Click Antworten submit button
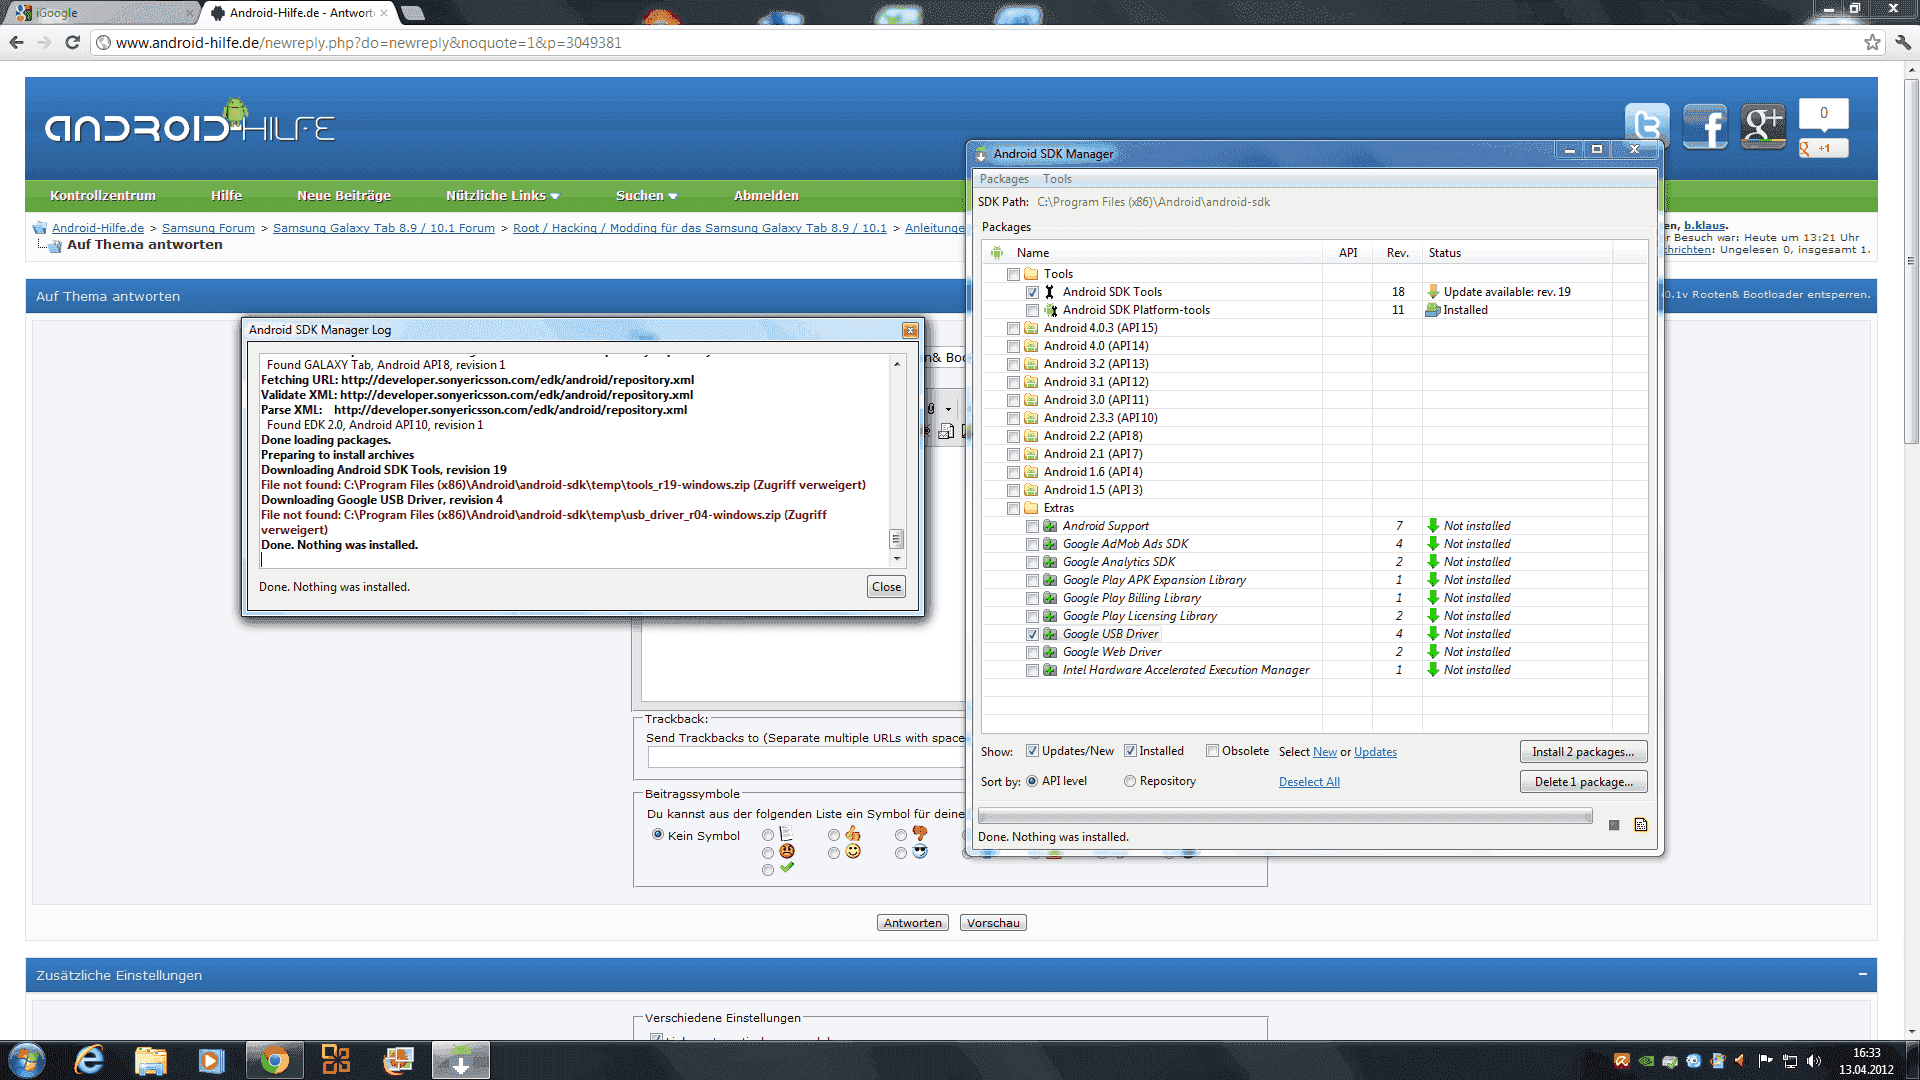 click(x=913, y=923)
